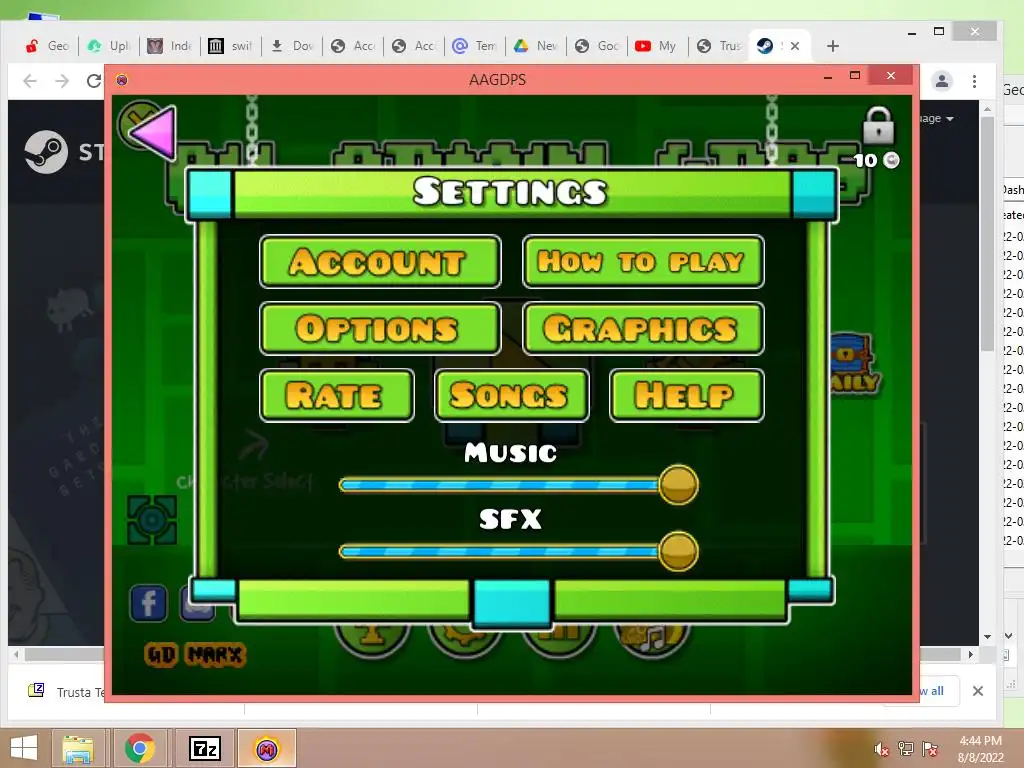Click the SFX slider blue track
The image size is (1024, 768).
click(x=499, y=551)
